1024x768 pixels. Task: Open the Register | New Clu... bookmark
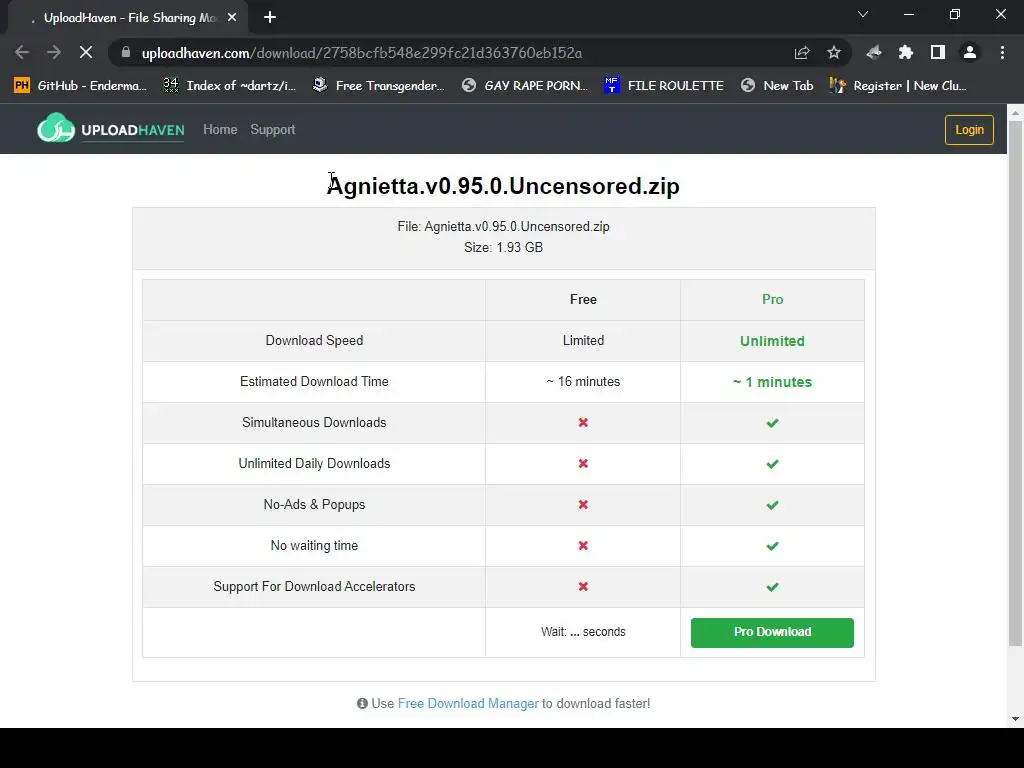pos(898,86)
